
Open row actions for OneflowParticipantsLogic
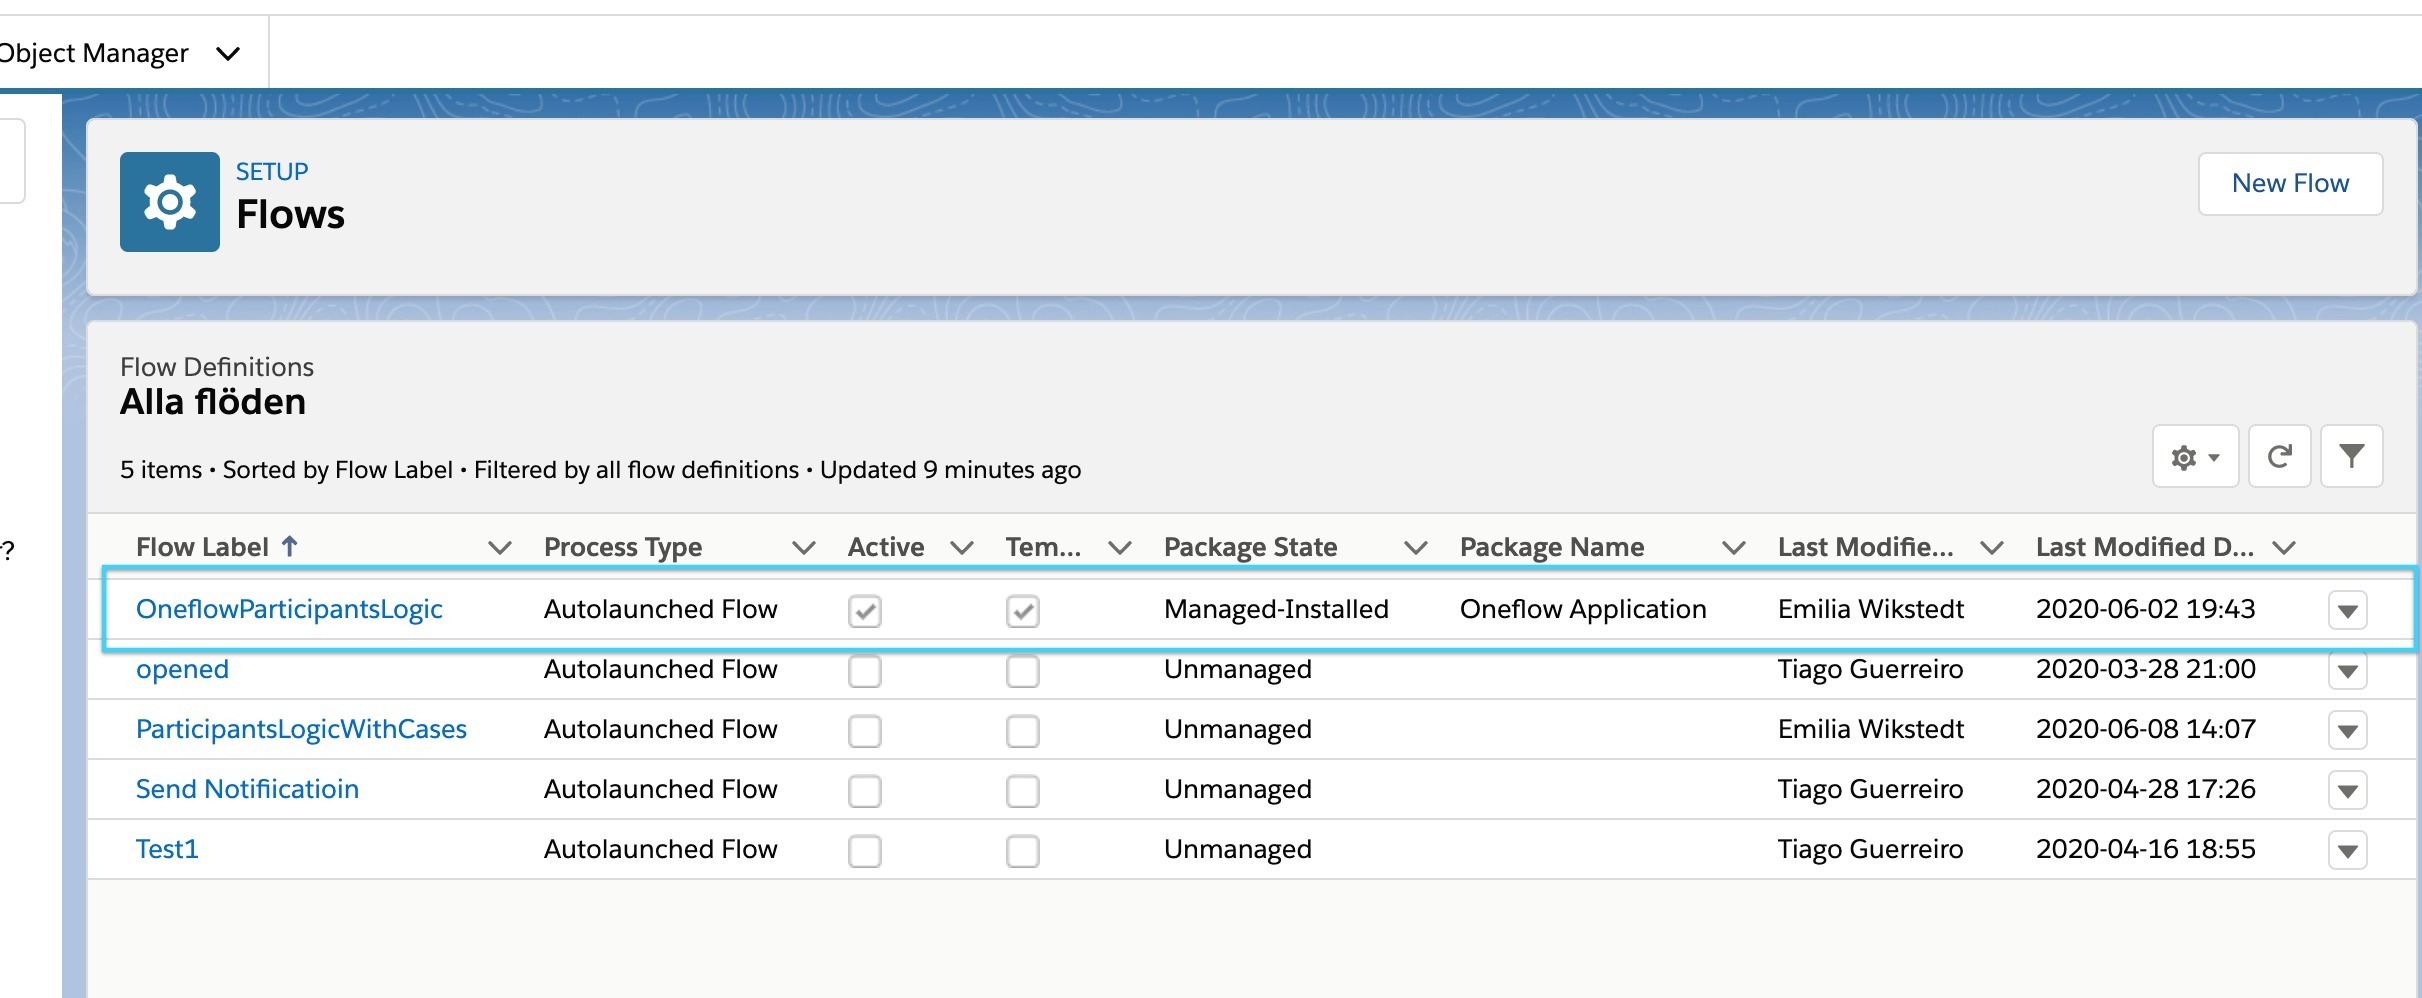[2347, 610]
